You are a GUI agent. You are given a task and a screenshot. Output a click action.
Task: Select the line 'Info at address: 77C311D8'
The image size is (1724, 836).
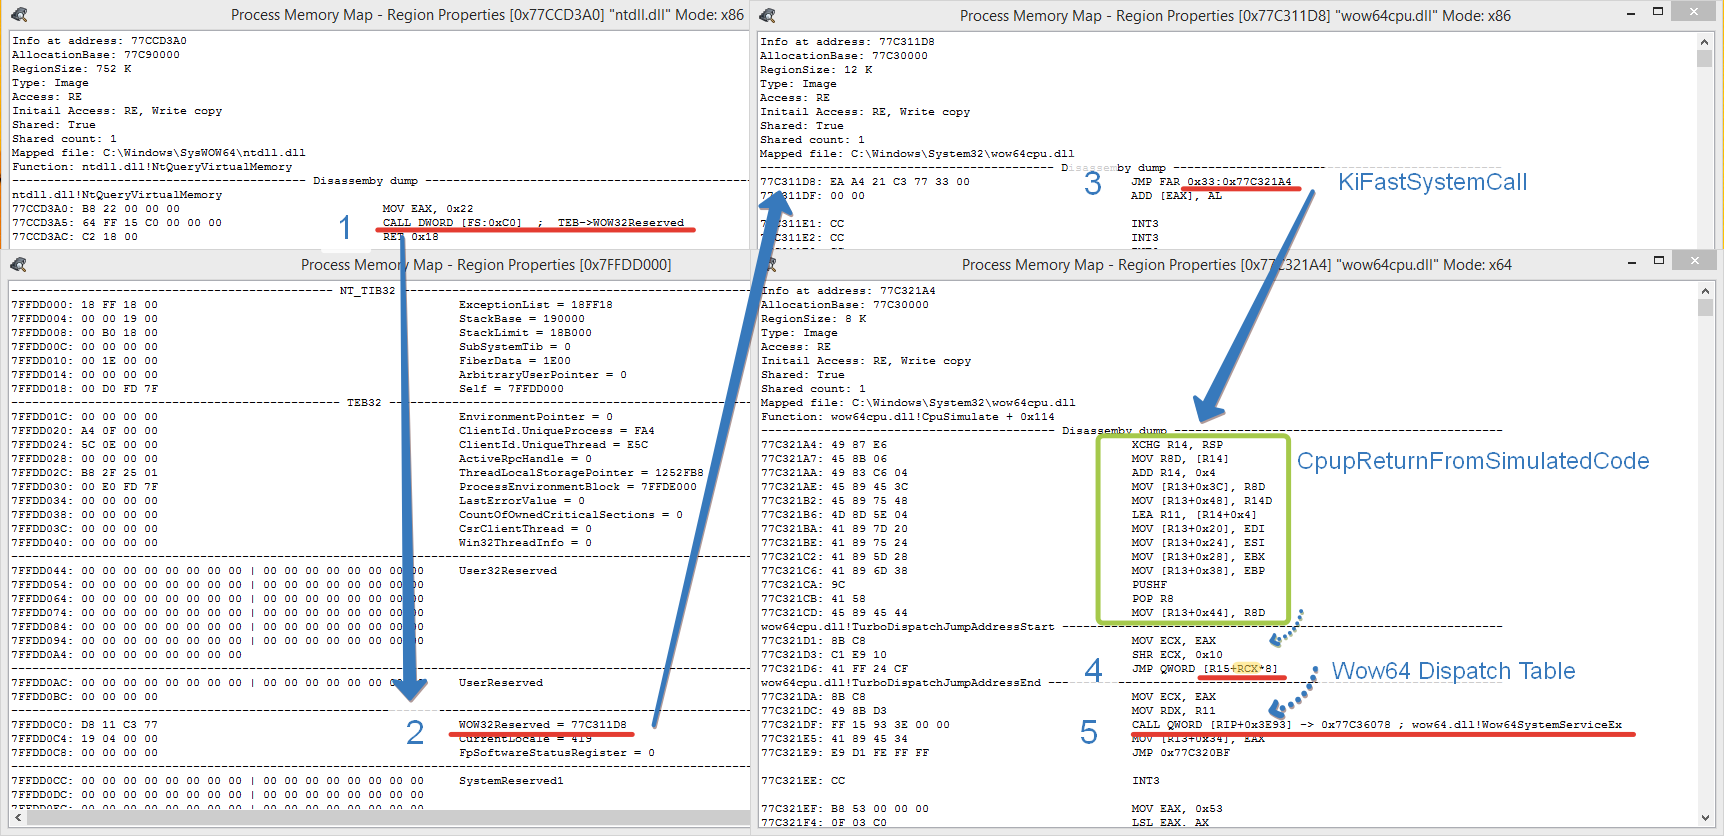[847, 42]
